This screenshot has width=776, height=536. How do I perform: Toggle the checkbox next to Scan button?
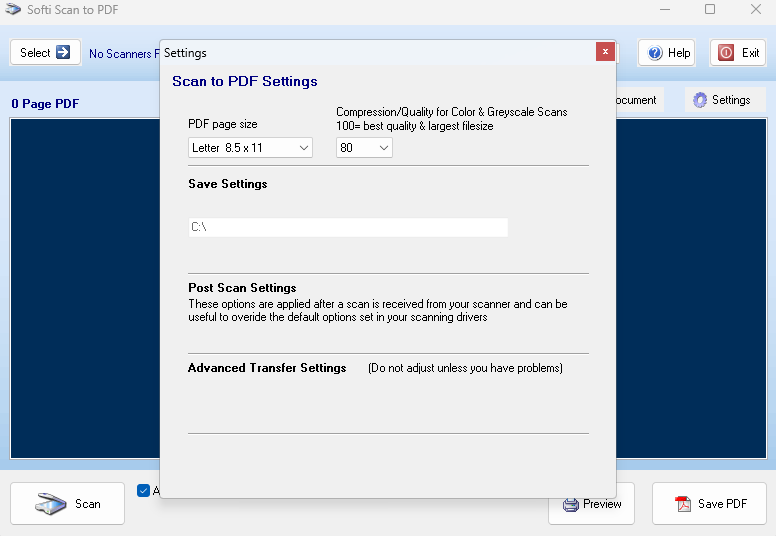click(x=144, y=490)
